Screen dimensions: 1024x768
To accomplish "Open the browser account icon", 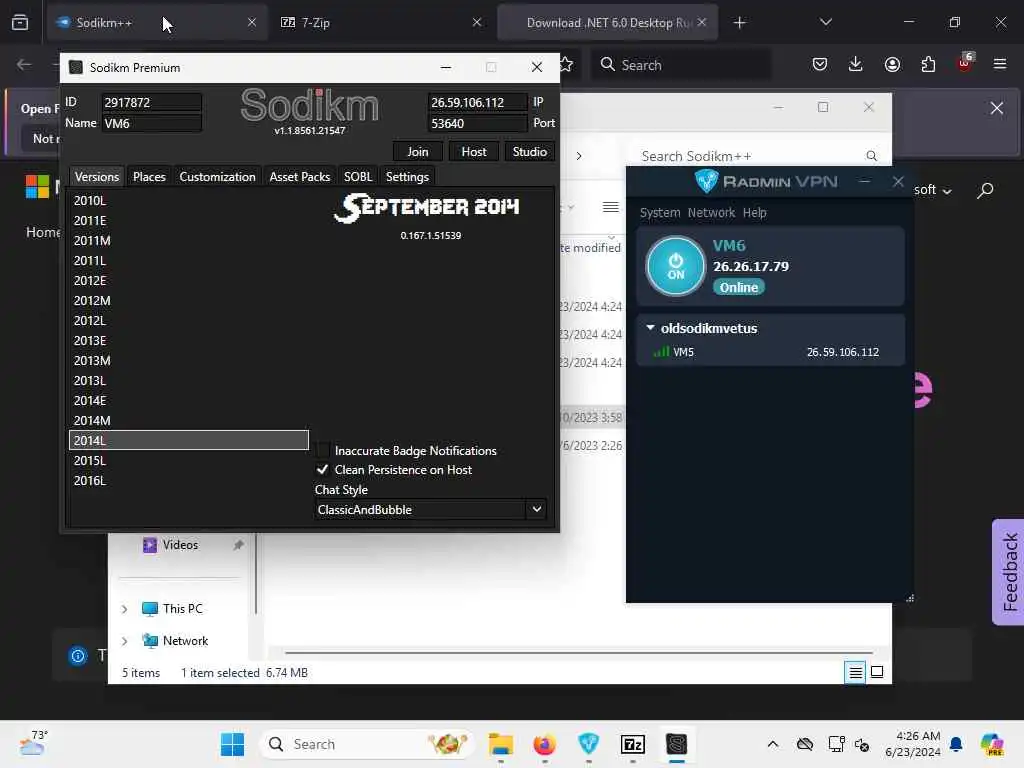I will pyautogui.click(x=892, y=64).
